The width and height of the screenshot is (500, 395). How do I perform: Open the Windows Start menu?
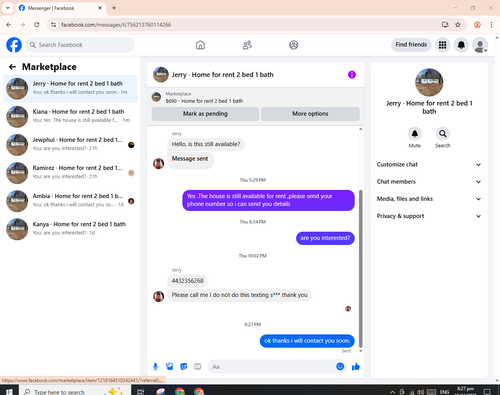point(9,391)
